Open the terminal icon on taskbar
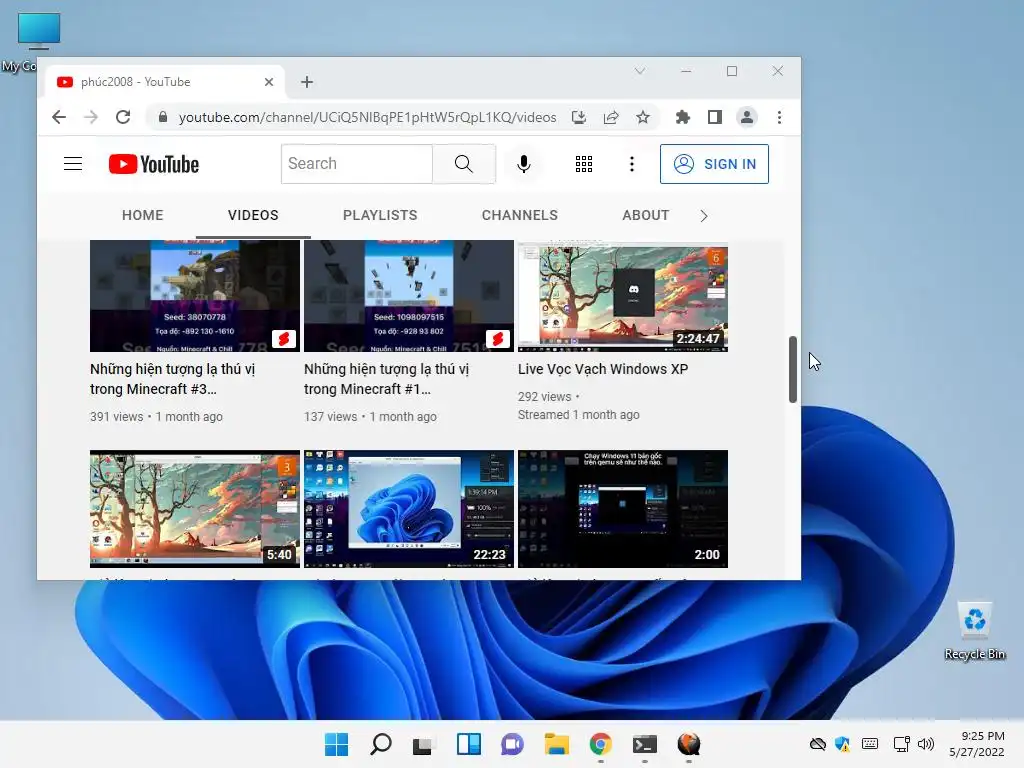The height and width of the screenshot is (768, 1024). [645, 744]
